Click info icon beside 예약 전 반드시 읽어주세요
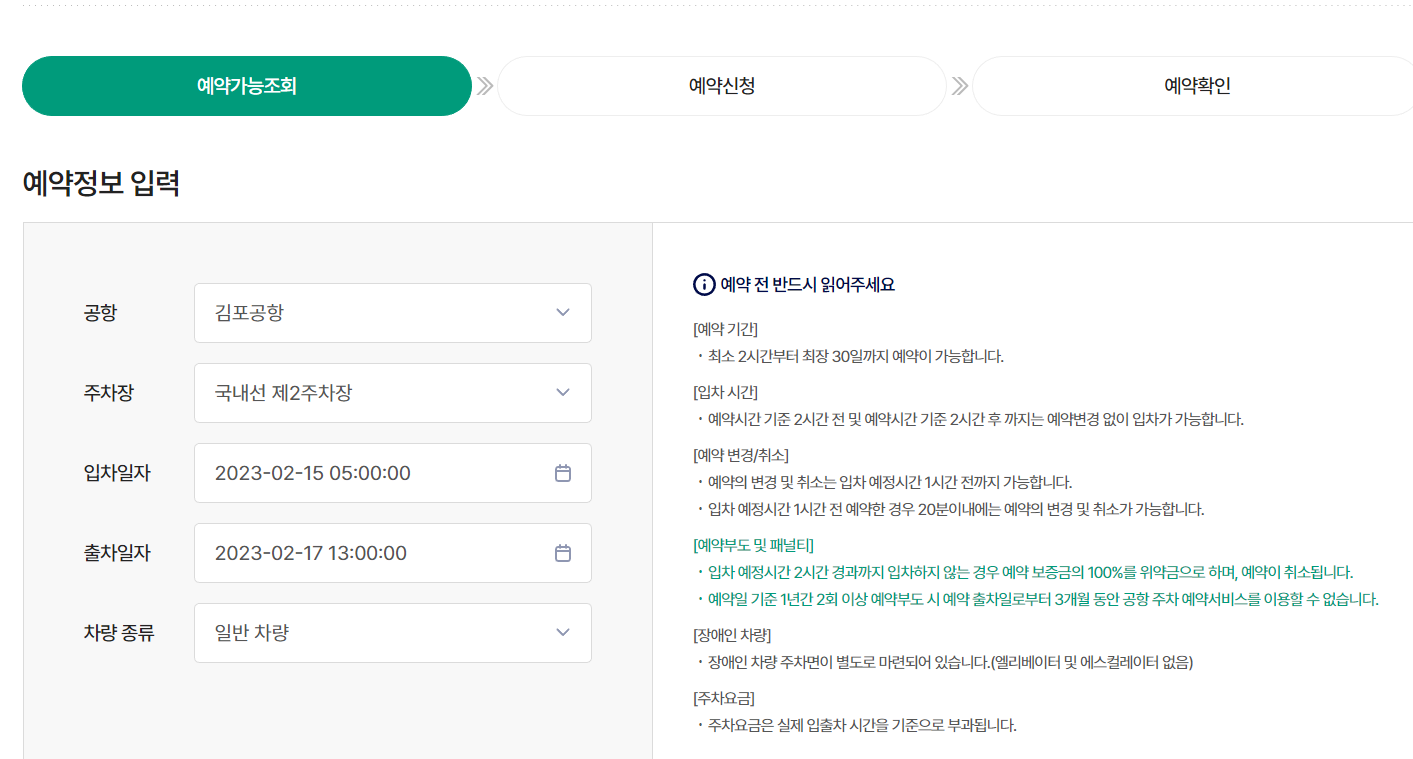Screen dimensions: 1413x759 point(704,285)
